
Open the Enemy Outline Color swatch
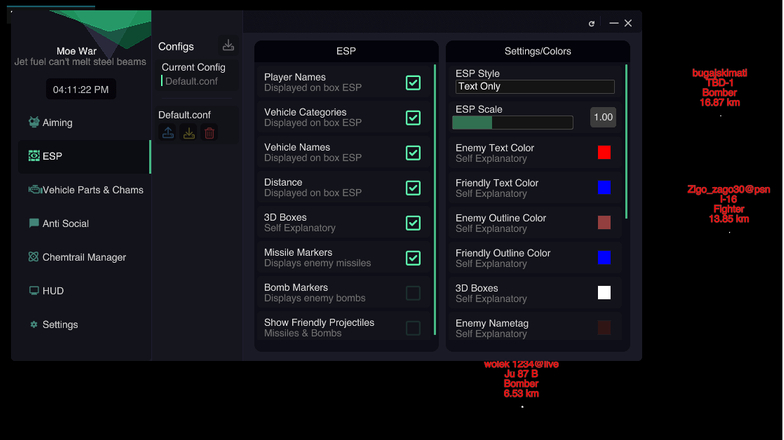click(604, 222)
